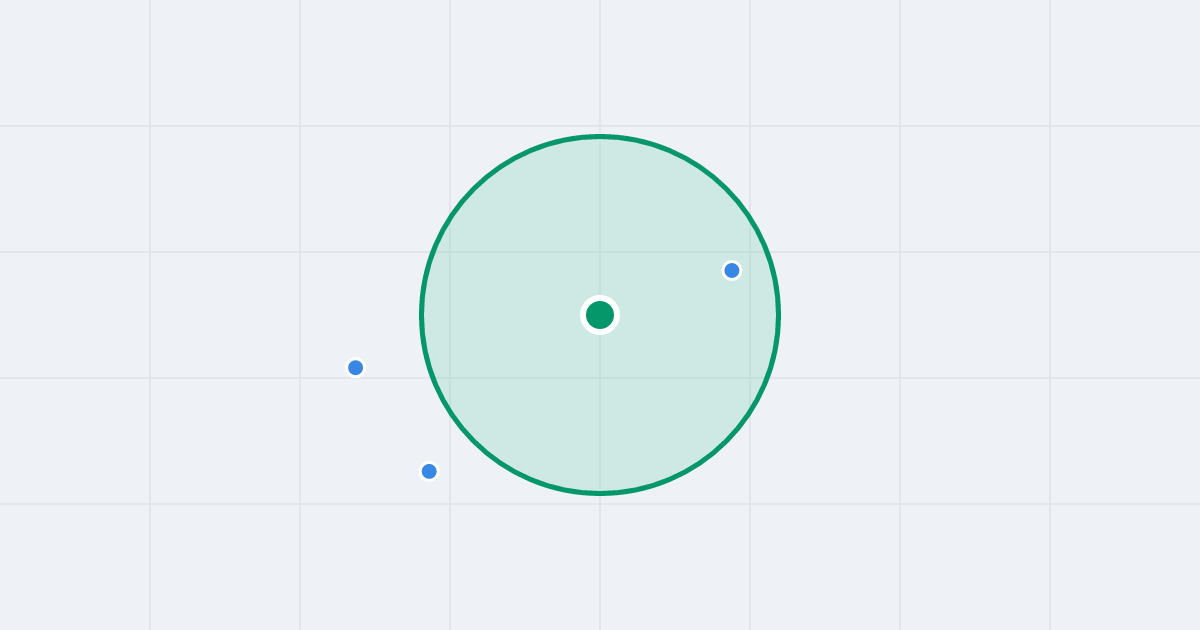Image resolution: width=1200 pixels, height=630 pixels.
Task: Click the grid intersection nearest the inner blue dot
Action: pos(750,252)
